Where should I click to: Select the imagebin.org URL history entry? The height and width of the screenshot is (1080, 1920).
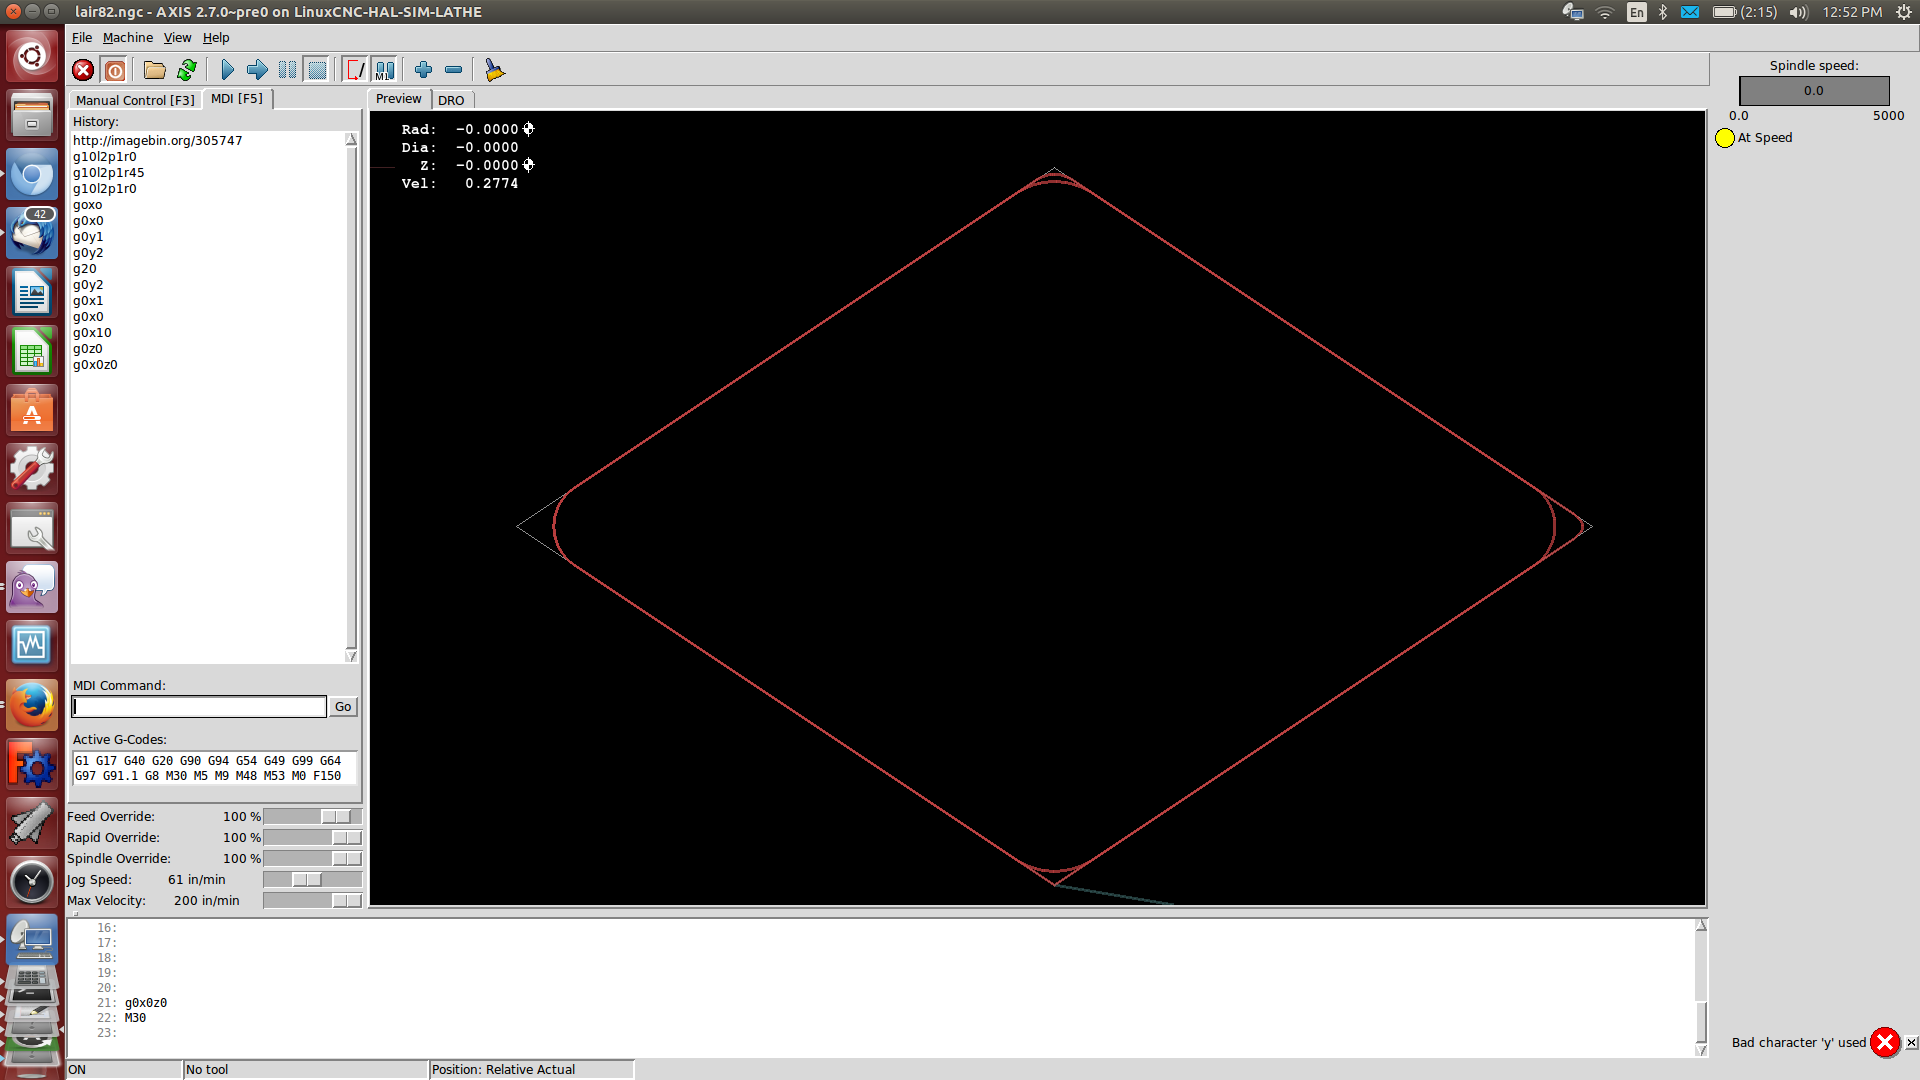157,141
